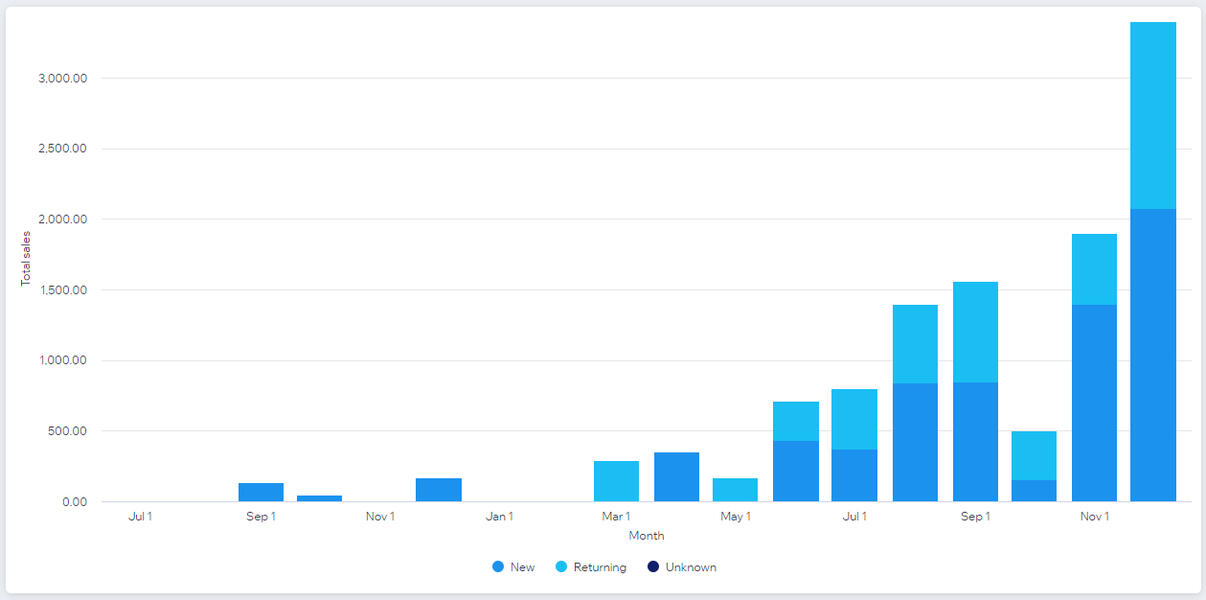This screenshot has width=1206, height=600.
Task: Click Returning segment of the Nov 1 stacked bar
Action: [x=1094, y=269]
